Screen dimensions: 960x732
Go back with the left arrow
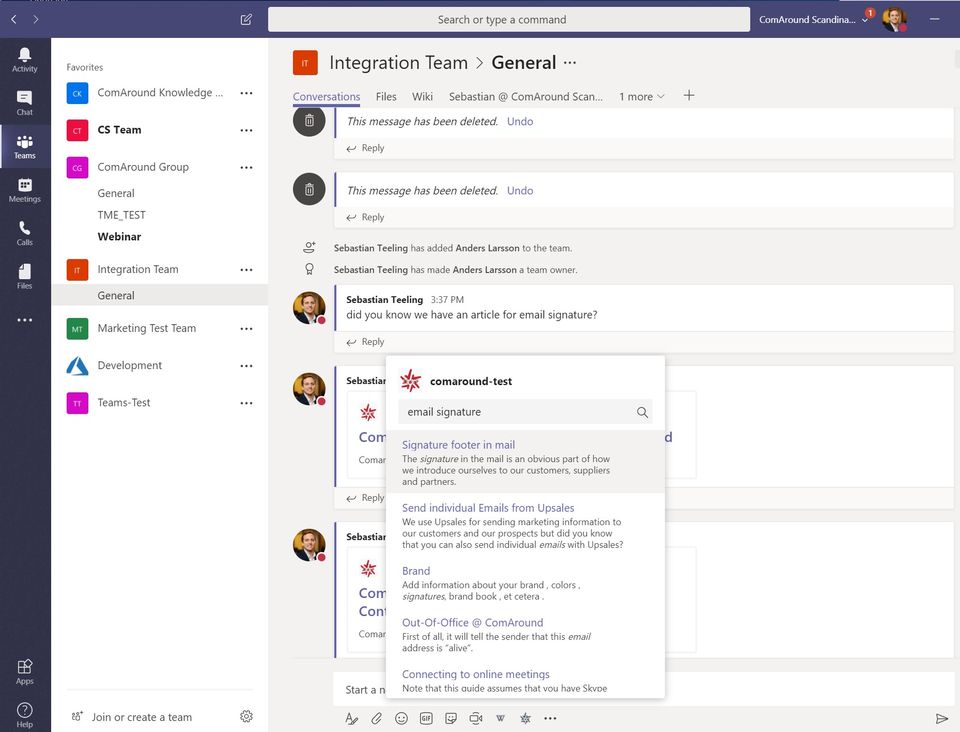14,20
